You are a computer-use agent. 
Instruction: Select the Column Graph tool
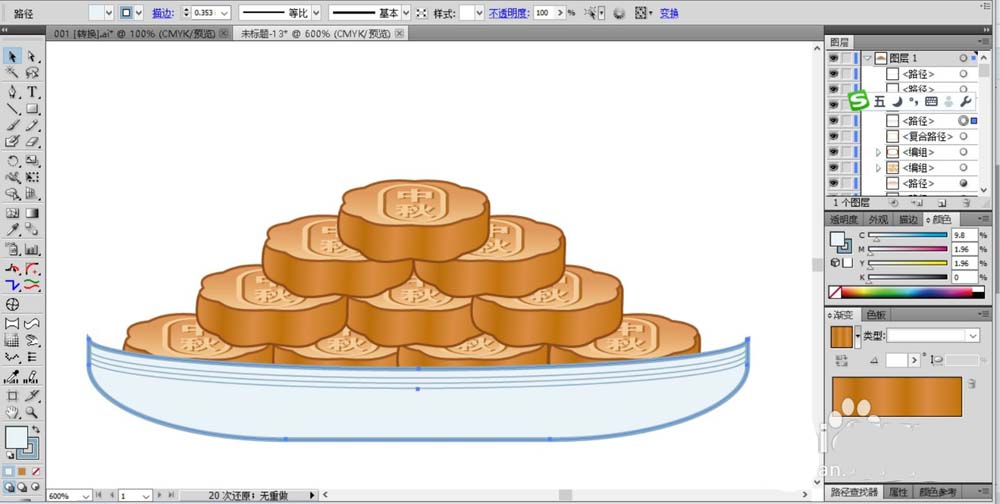(x=32, y=249)
